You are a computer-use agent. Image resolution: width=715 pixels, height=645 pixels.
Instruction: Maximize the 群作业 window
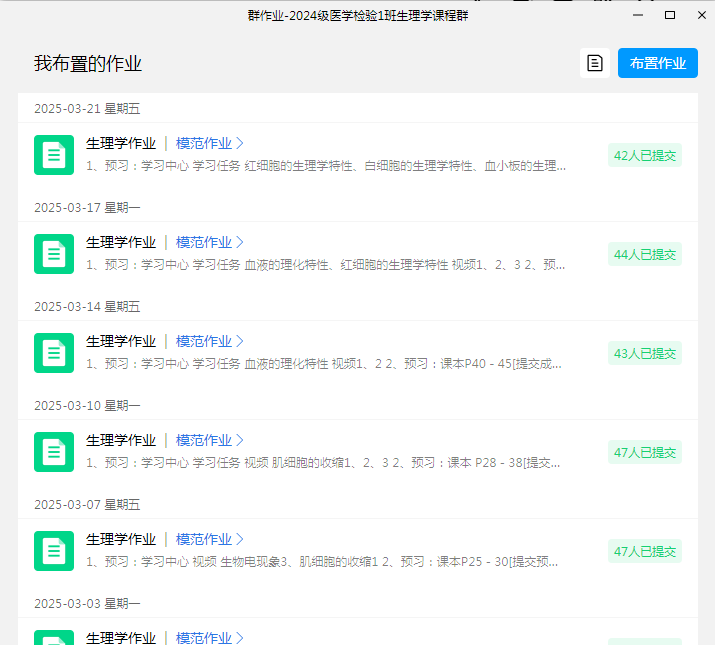670,15
